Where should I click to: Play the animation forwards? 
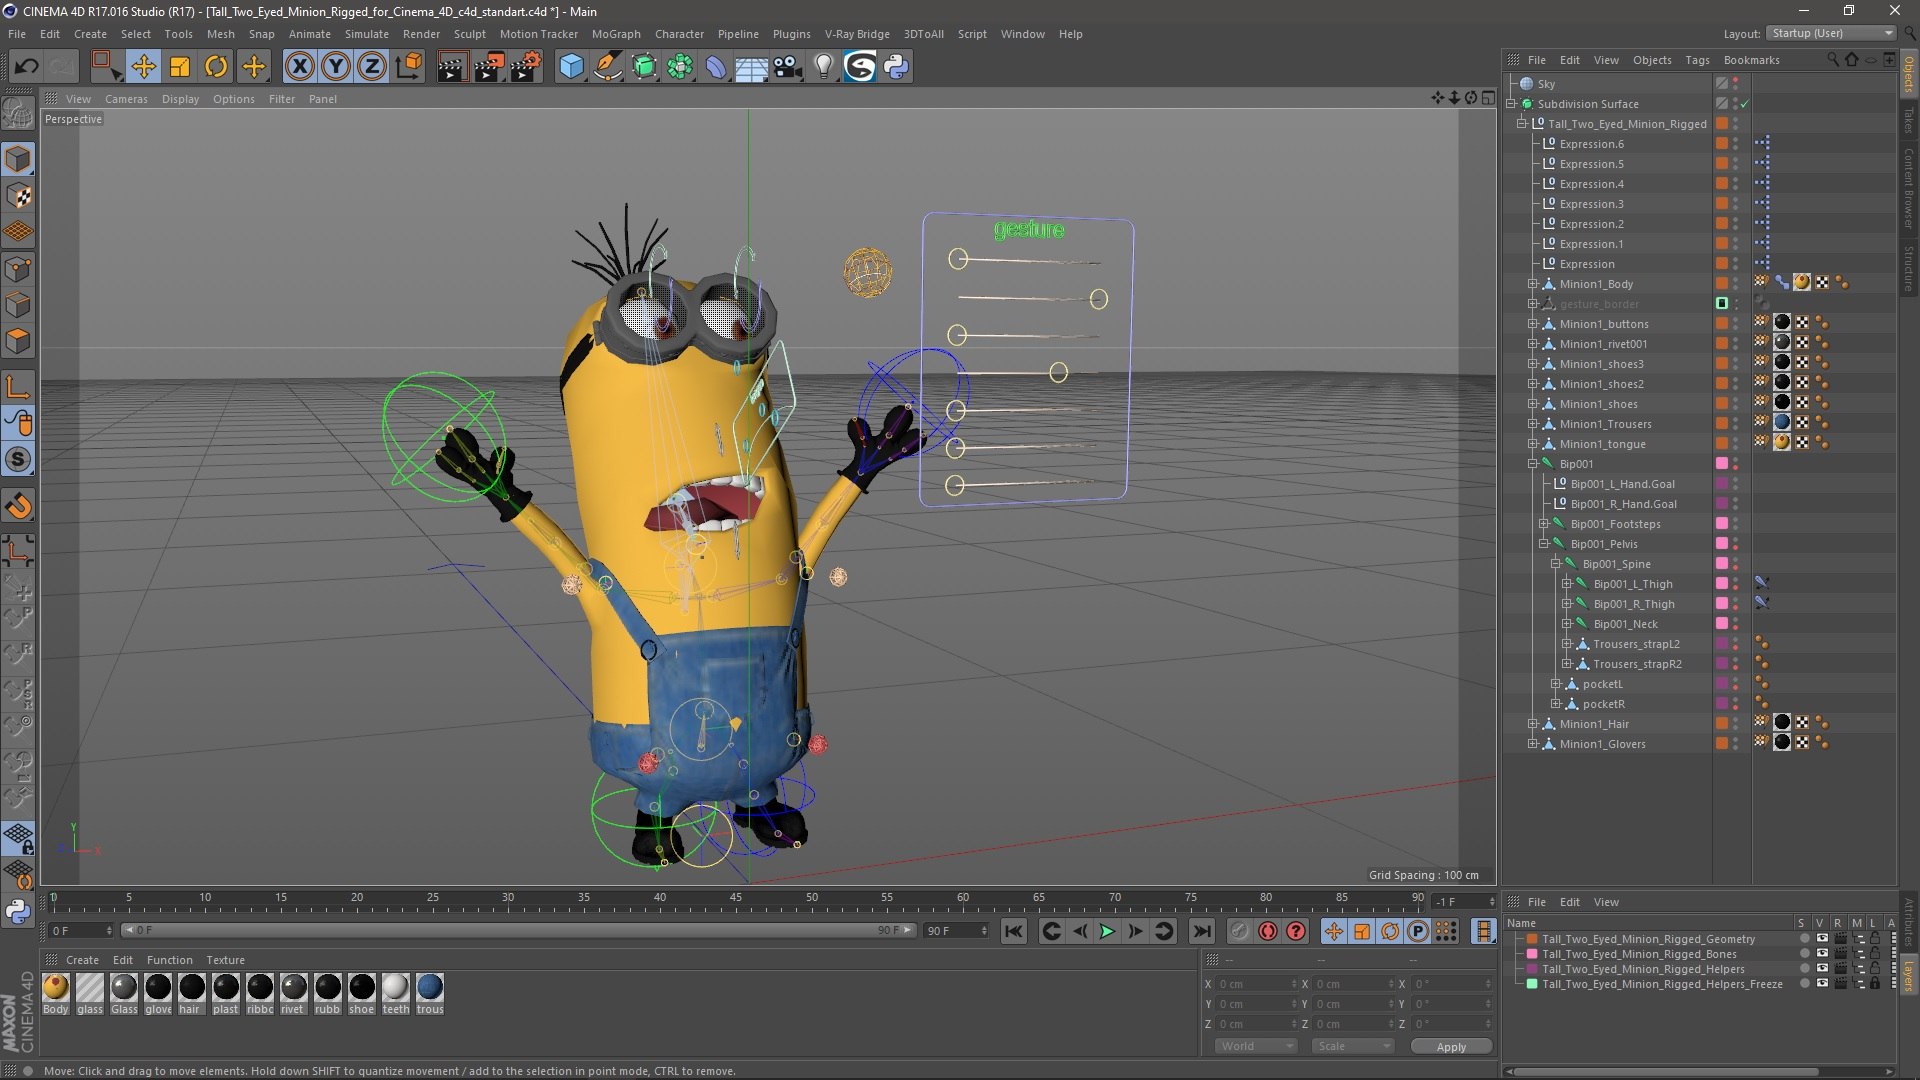[x=1107, y=931]
